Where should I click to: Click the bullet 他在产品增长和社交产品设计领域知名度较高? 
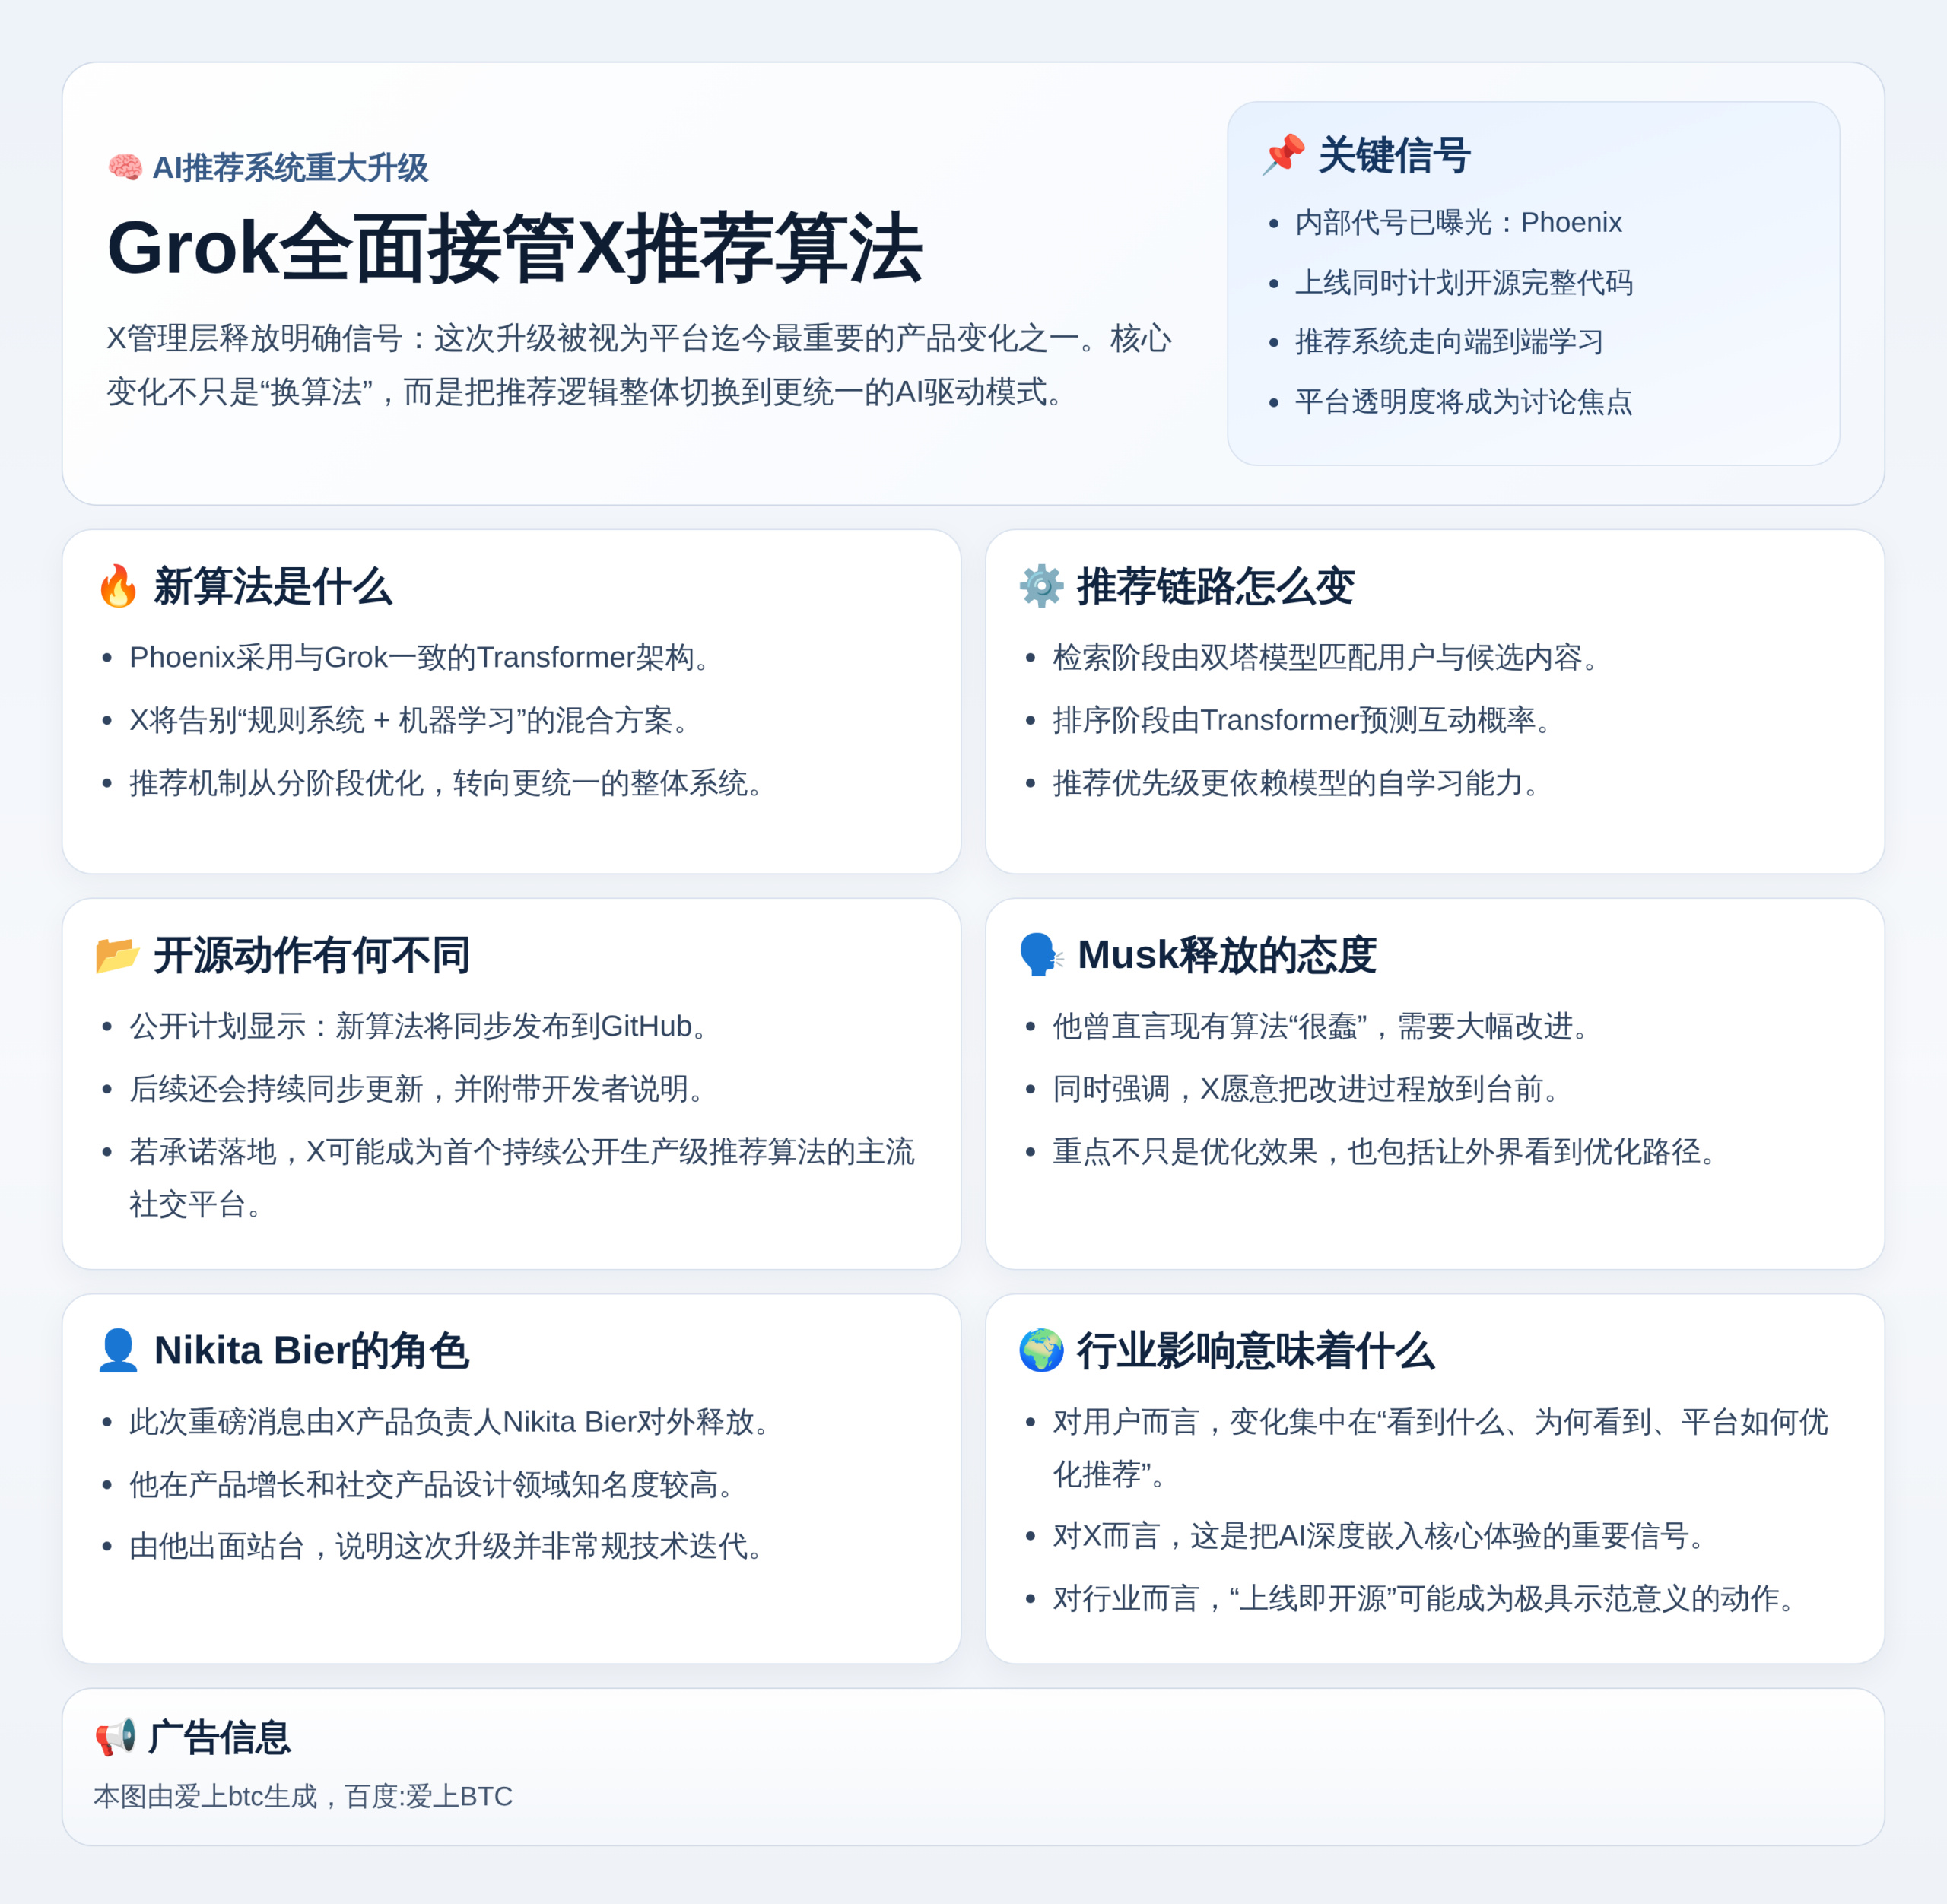[432, 1485]
